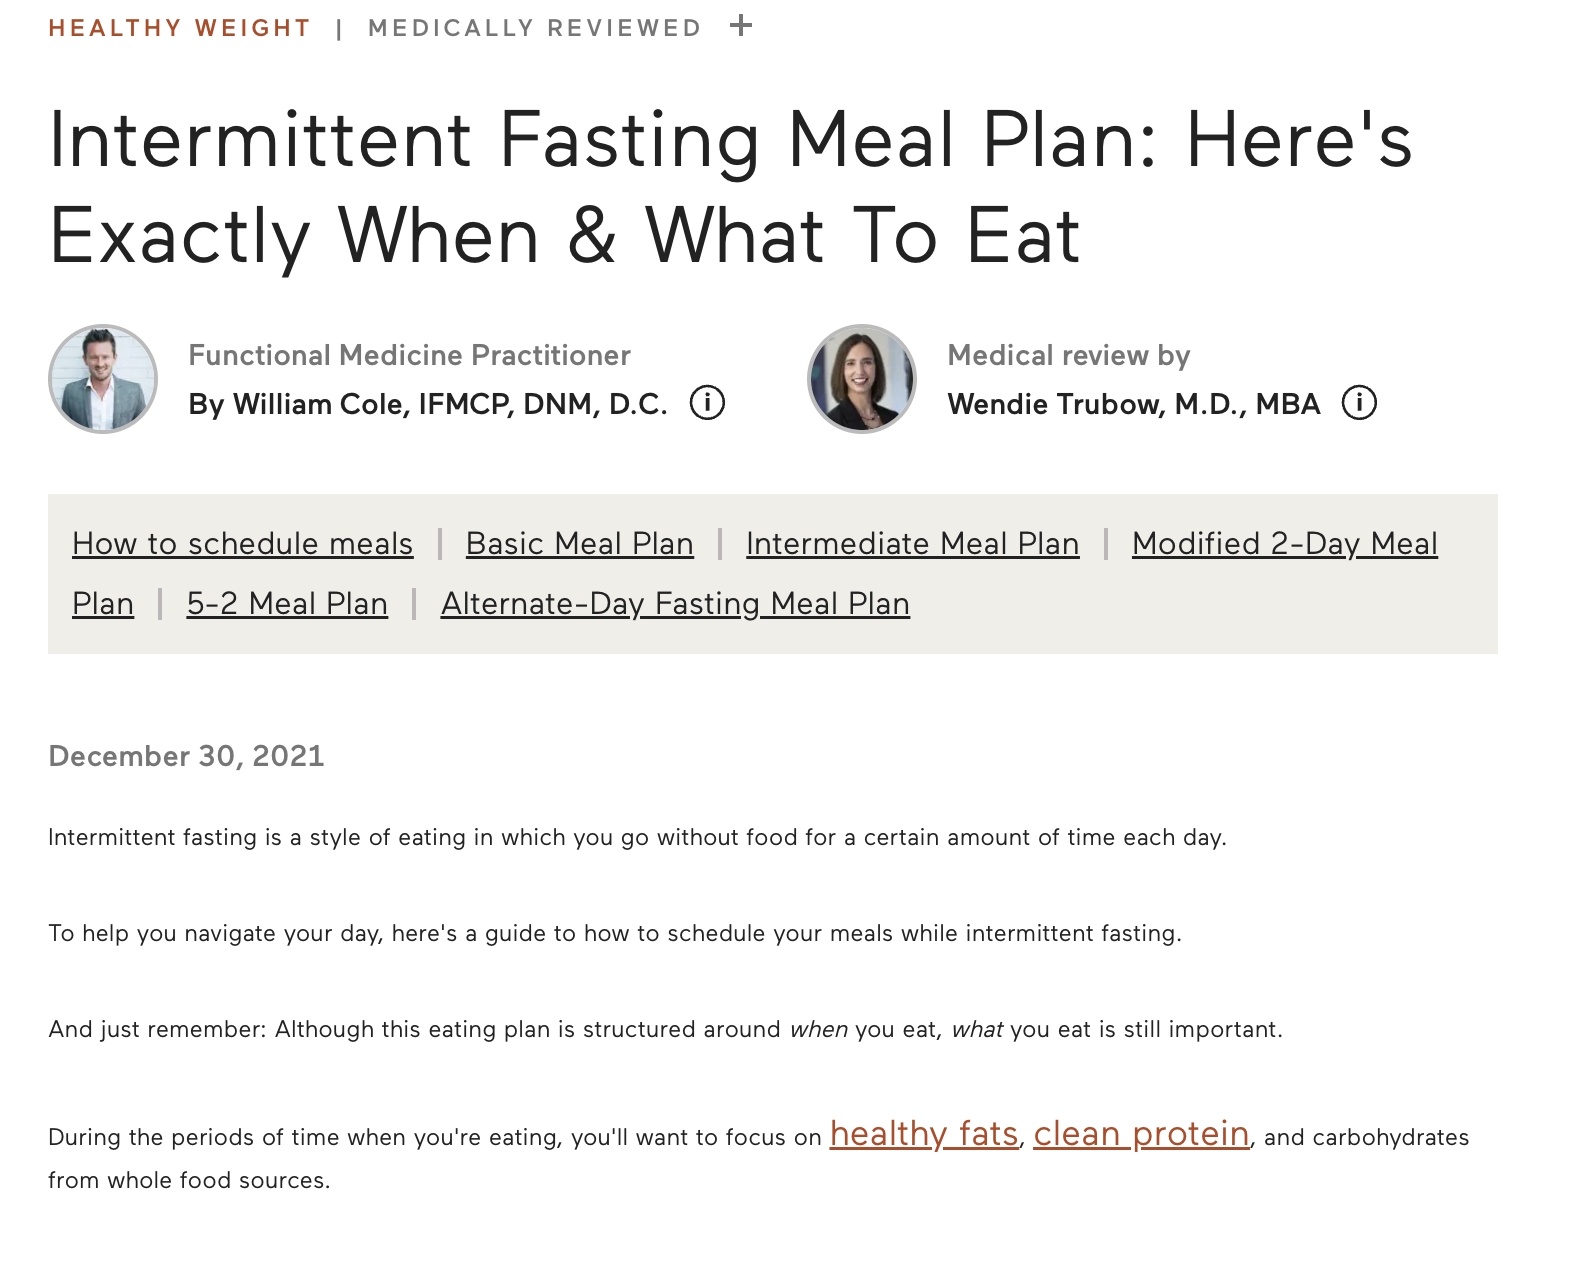Screen dimensions: 1596x1272
Task: Open info icon next to Wendie Trubow
Action: click(x=1359, y=403)
